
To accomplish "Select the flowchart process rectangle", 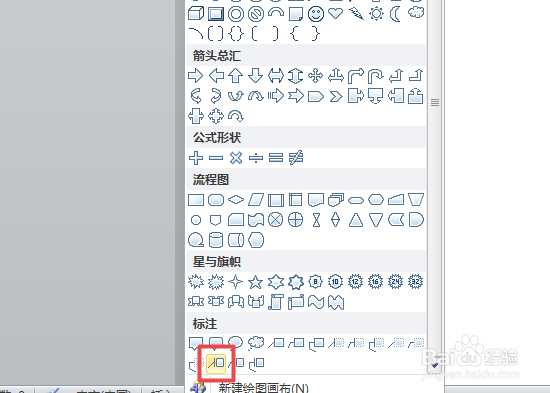I will click(196, 200).
